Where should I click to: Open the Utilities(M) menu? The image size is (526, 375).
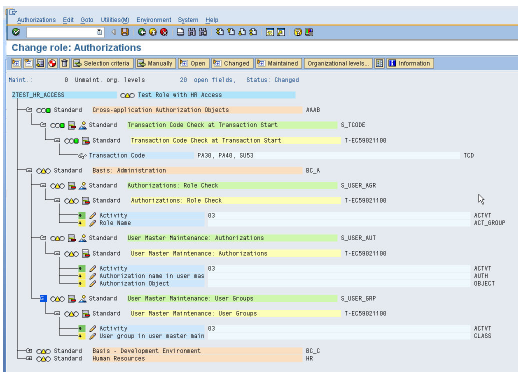[115, 20]
